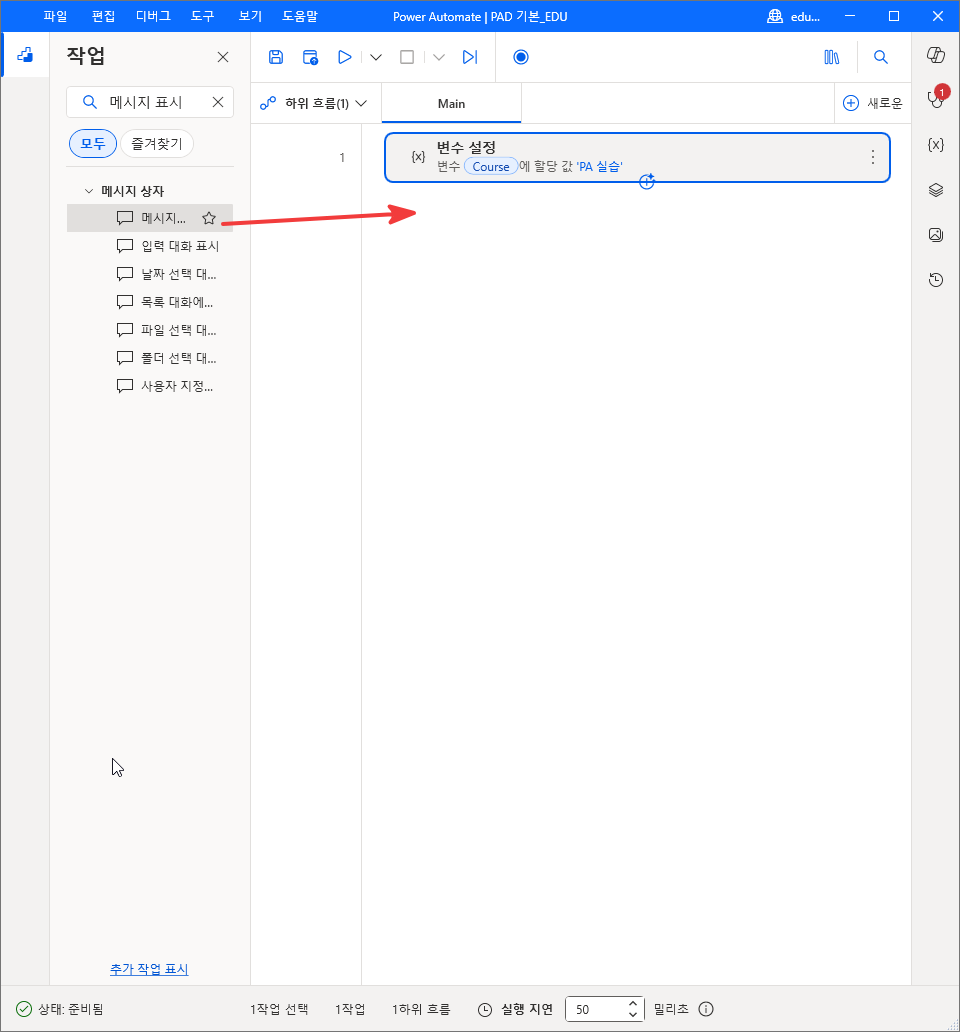Open the 편집 menu
The width and height of the screenshot is (960, 1032).
click(x=103, y=16)
